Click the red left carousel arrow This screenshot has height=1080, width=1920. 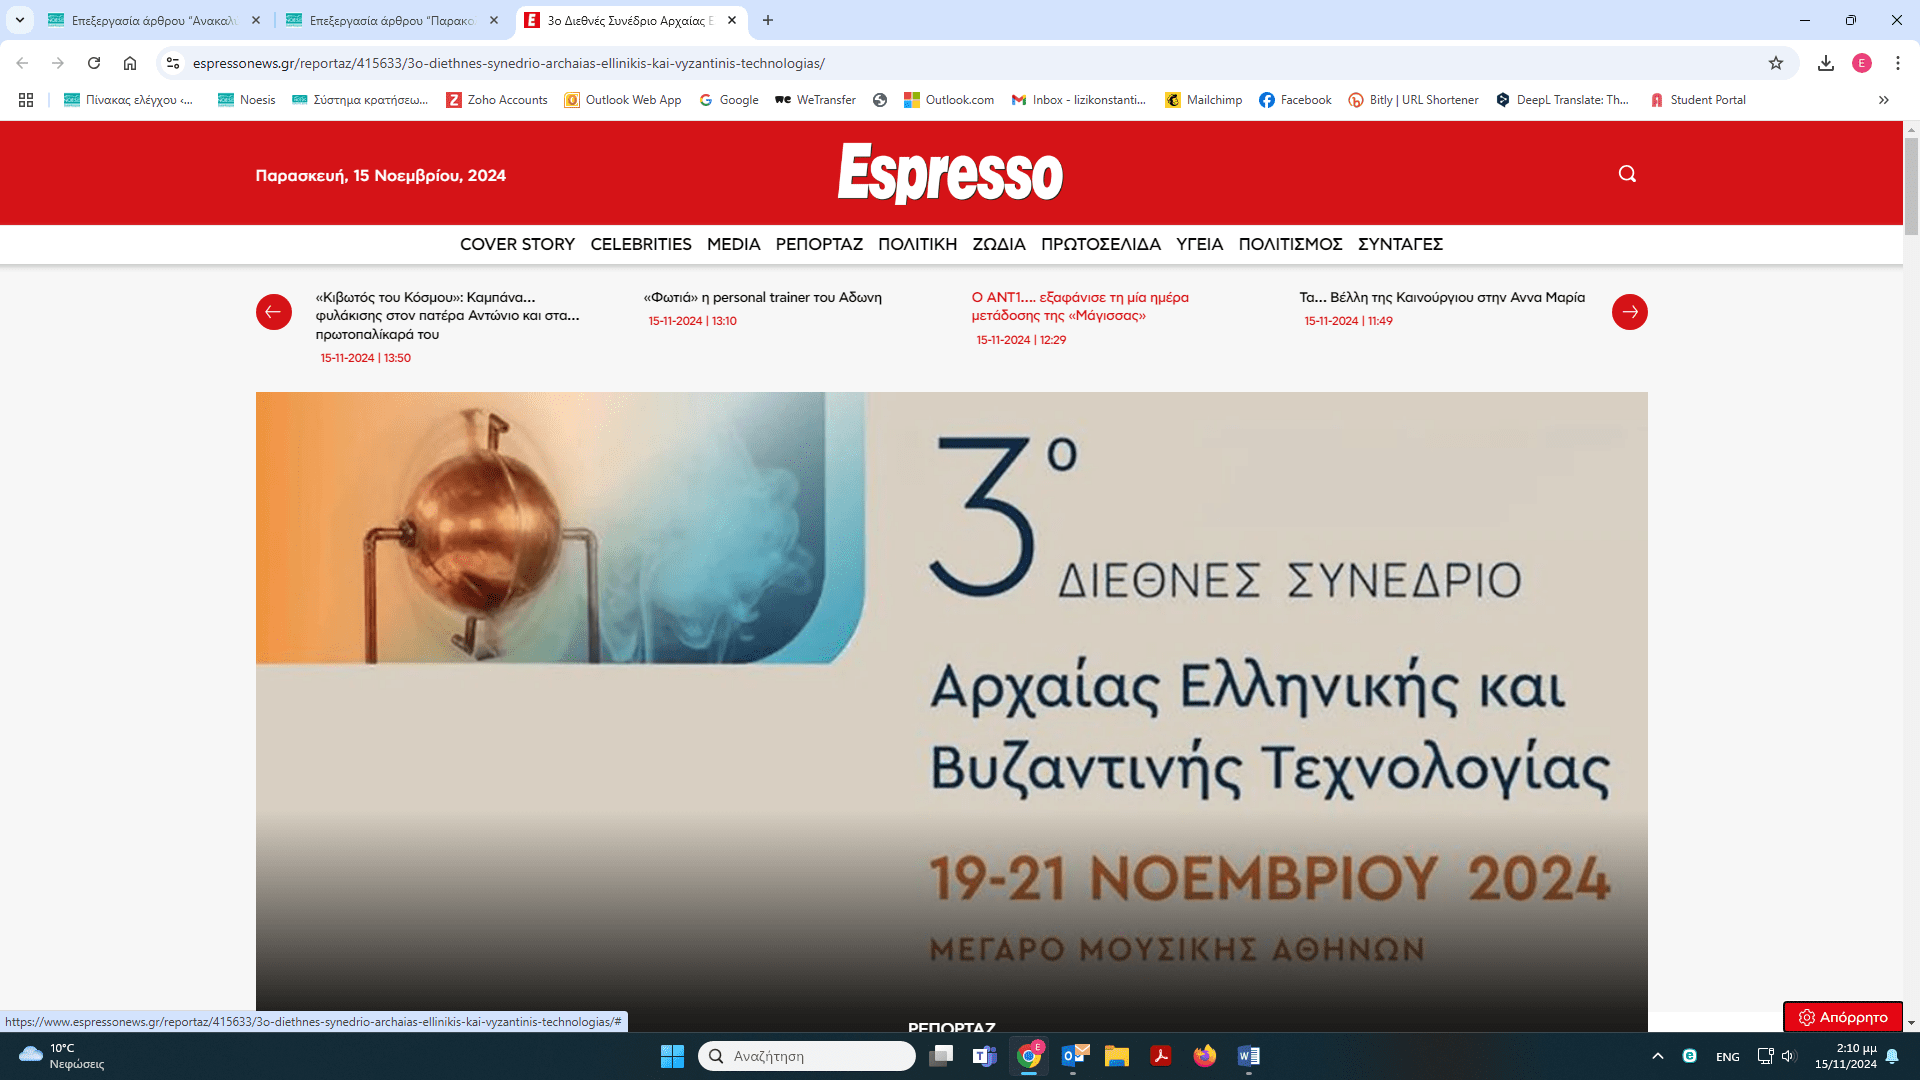coord(273,312)
